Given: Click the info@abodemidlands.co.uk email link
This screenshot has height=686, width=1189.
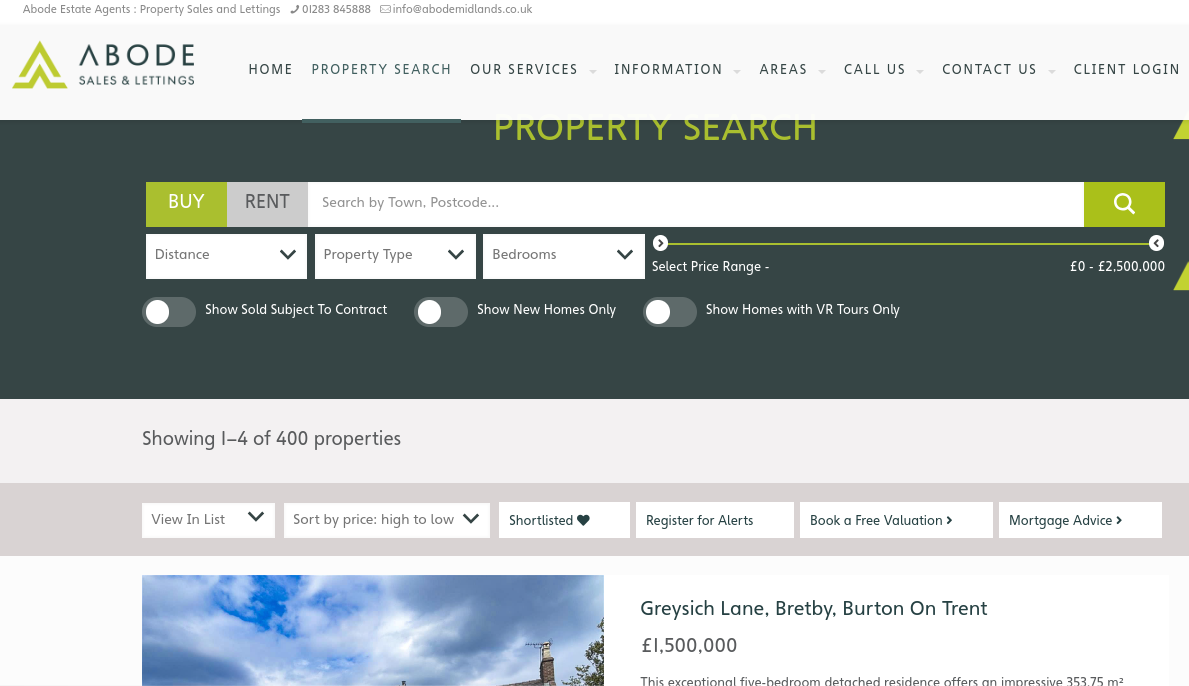Looking at the screenshot, I should click(x=462, y=10).
